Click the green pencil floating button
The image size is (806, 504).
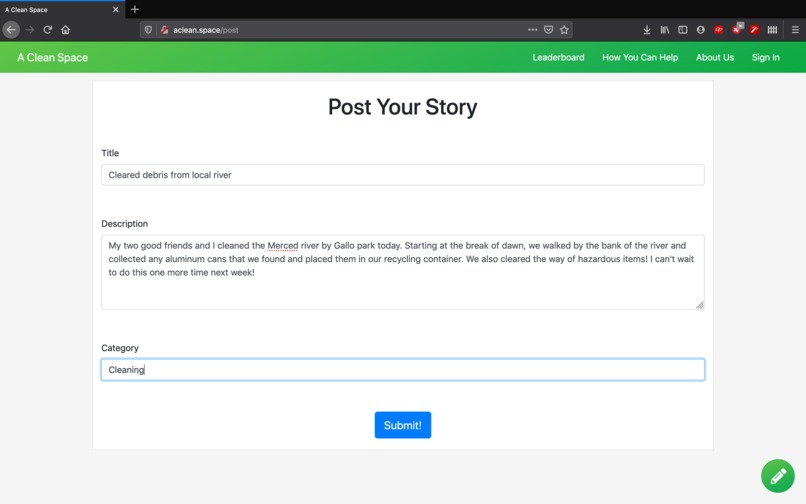pyautogui.click(x=777, y=476)
